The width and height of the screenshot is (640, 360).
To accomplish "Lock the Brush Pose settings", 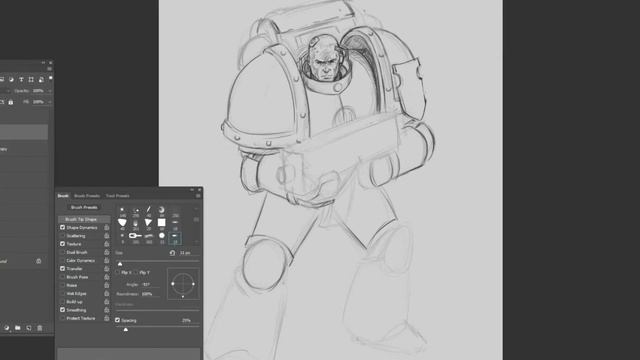I will (x=107, y=277).
